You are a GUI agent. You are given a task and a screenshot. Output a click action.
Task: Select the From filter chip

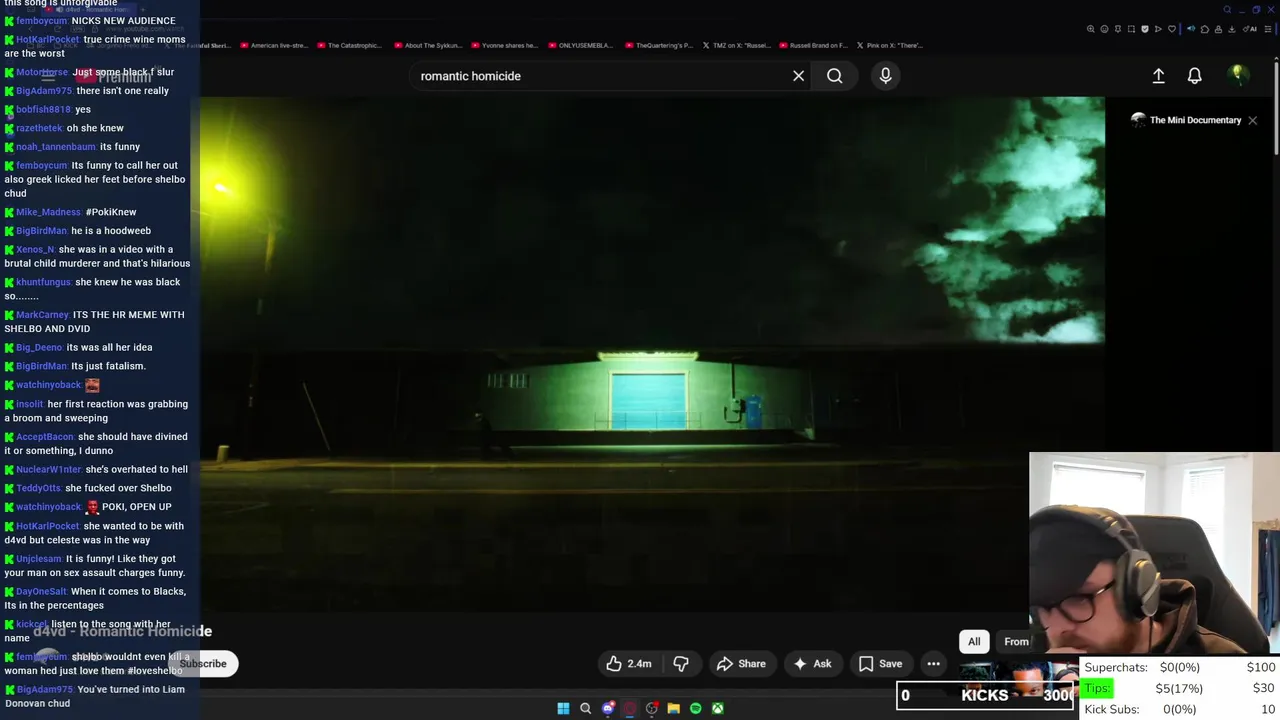coord(1015,642)
